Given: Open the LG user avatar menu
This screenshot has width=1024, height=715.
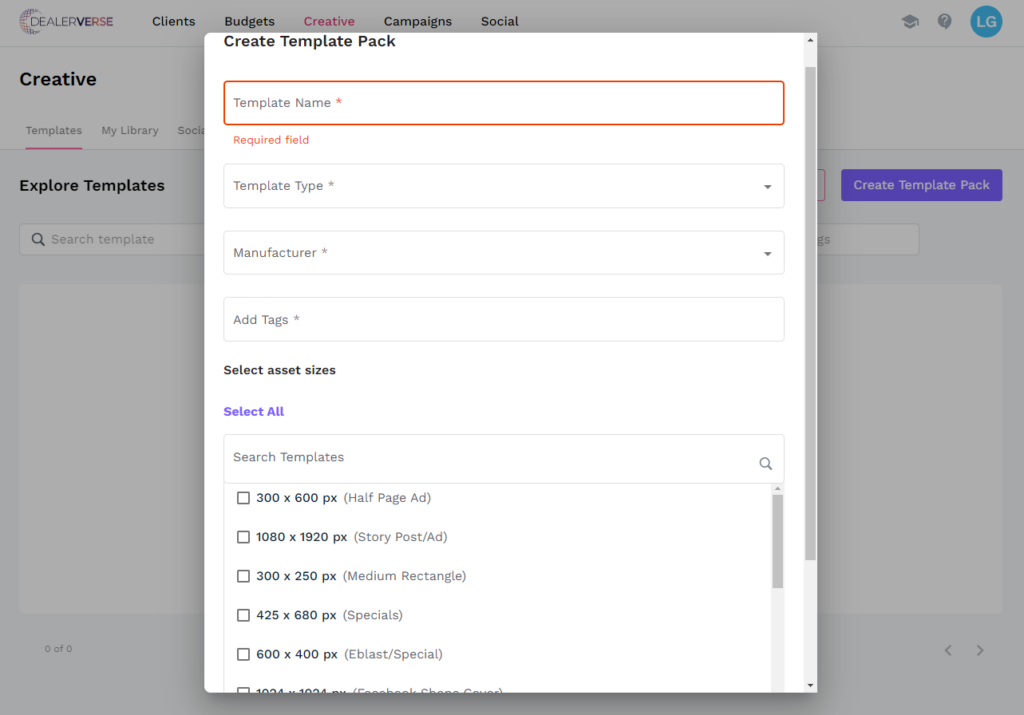Looking at the screenshot, I should point(985,21).
